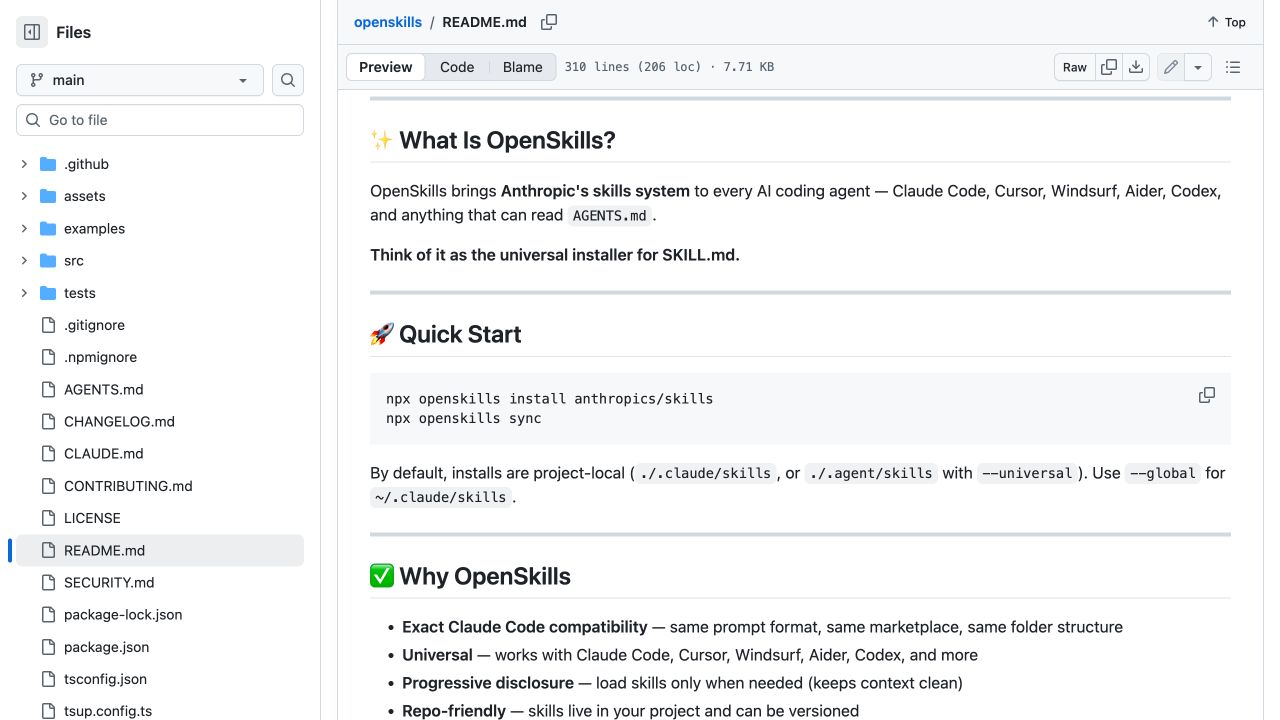1280x720 pixels.
Task: Click the inline AGENTS.md code text
Action: pos(610,215)
